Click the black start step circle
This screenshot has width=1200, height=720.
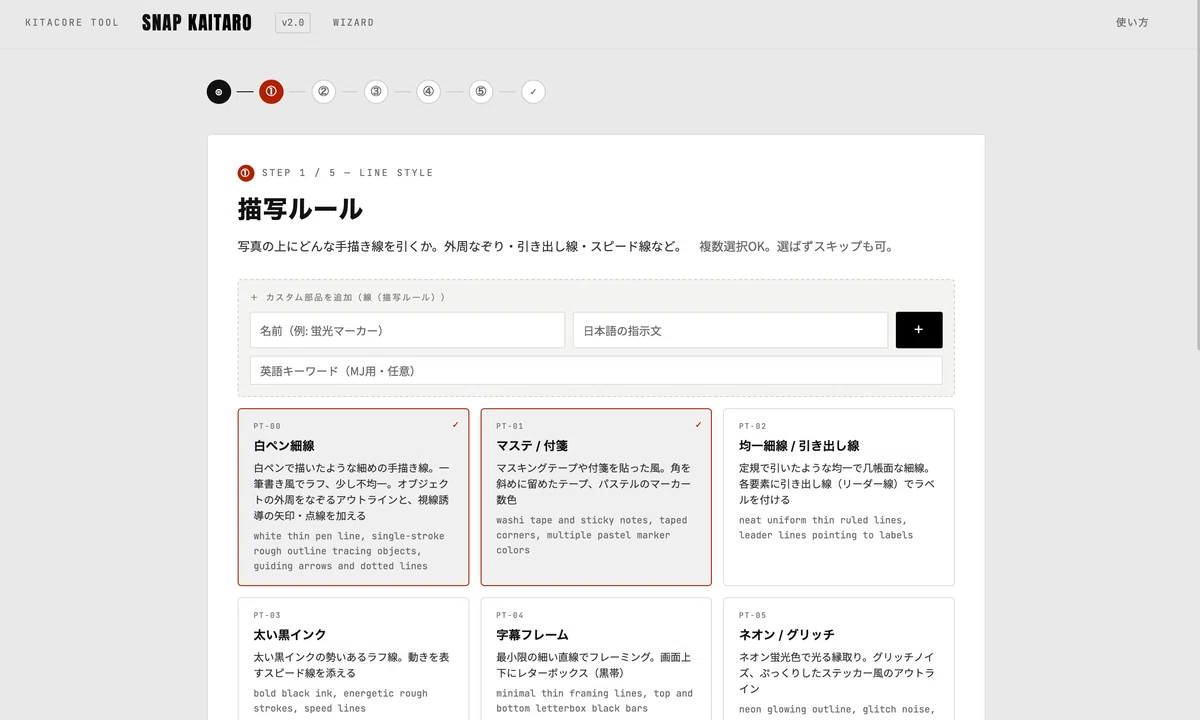pos(219,92)
